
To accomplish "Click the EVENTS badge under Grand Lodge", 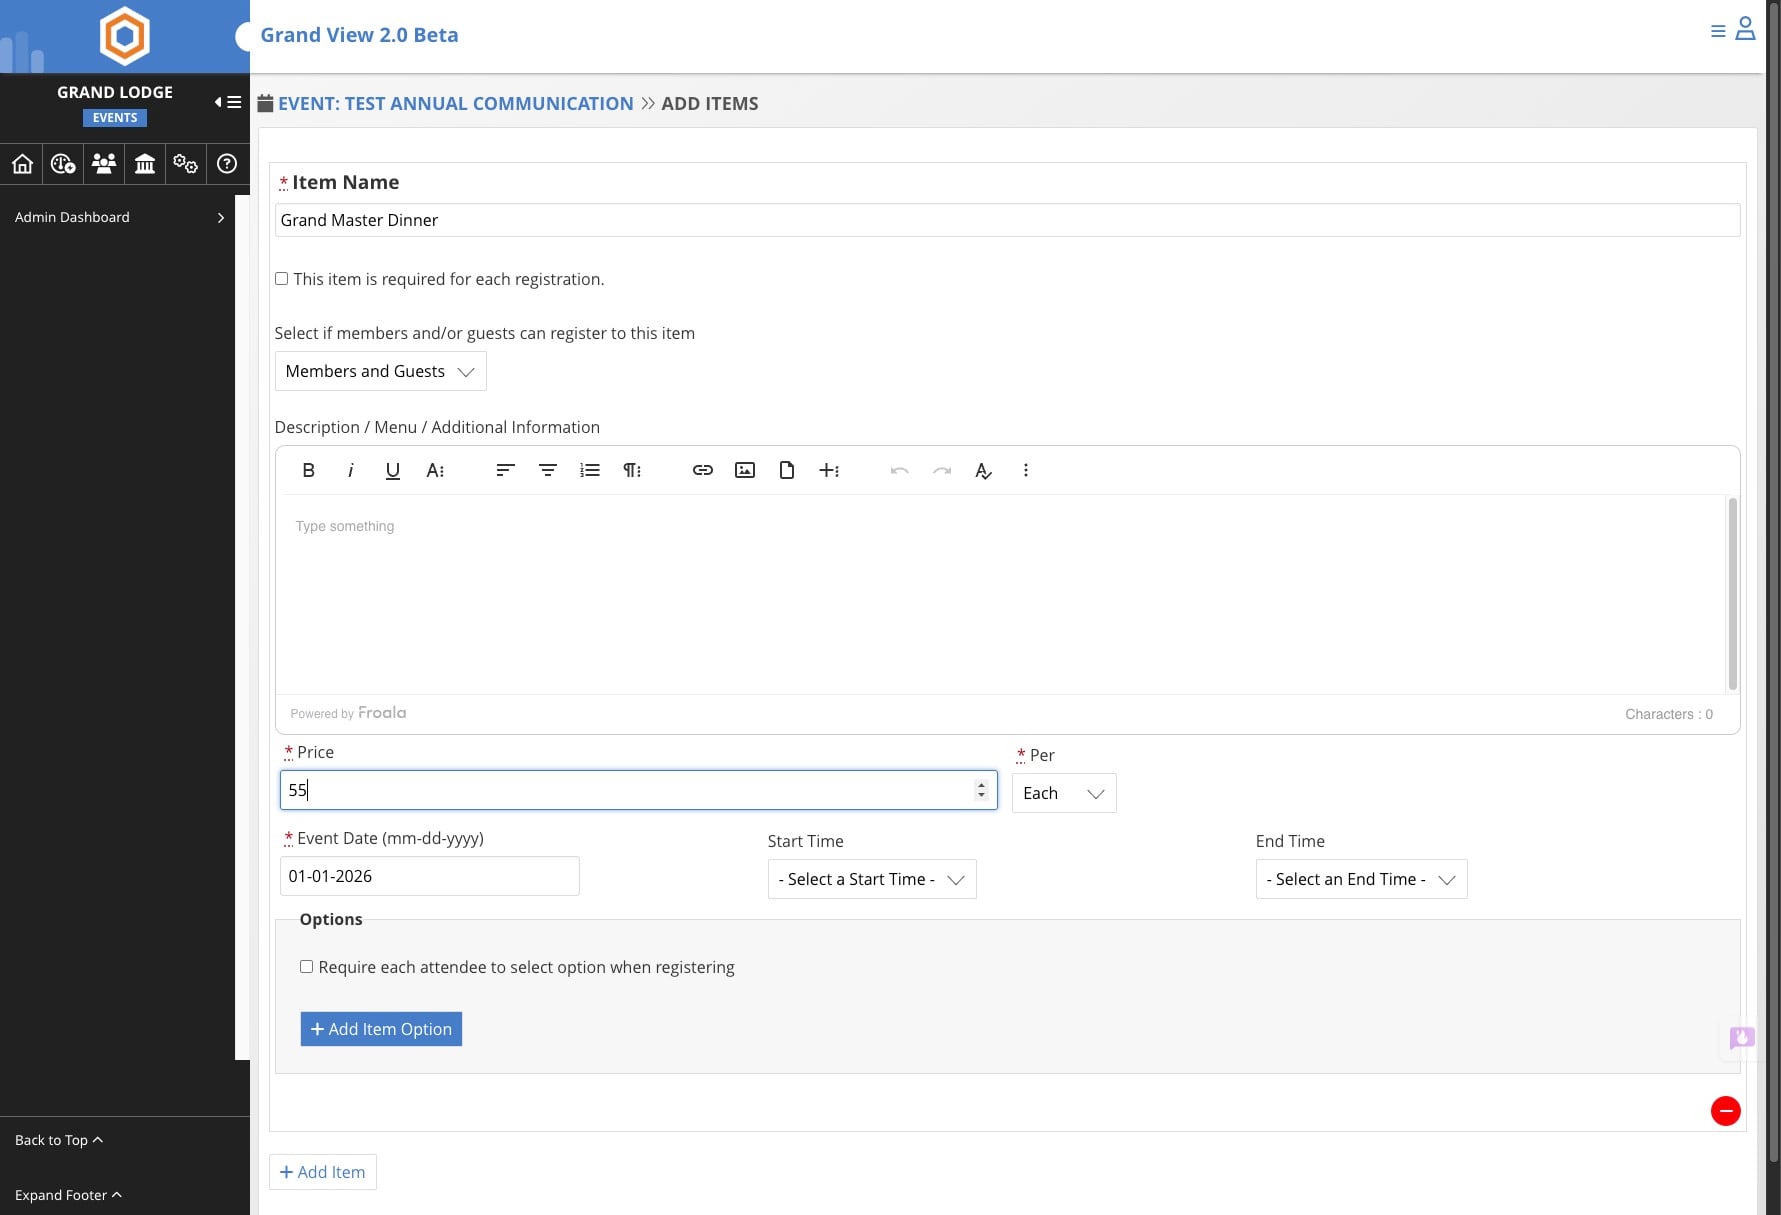I will coord(115,118).
